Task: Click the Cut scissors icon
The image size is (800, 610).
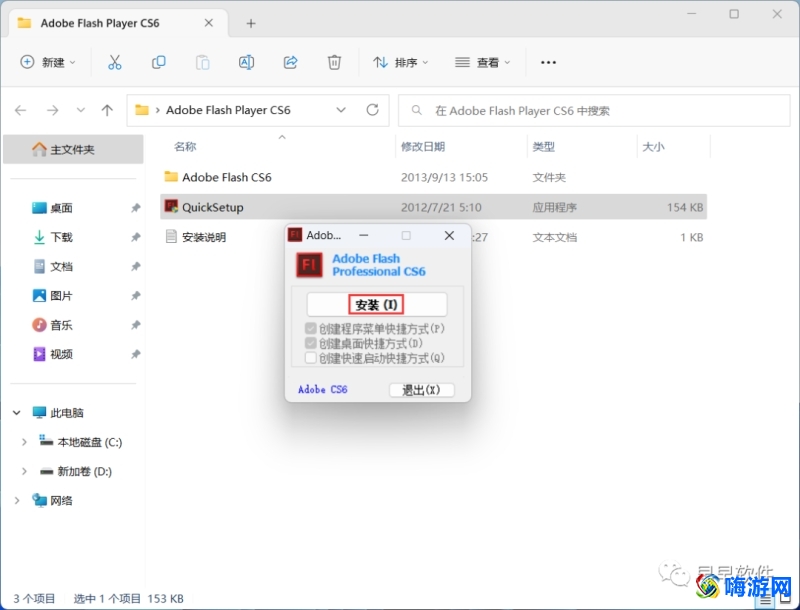Action: (115, 62)
